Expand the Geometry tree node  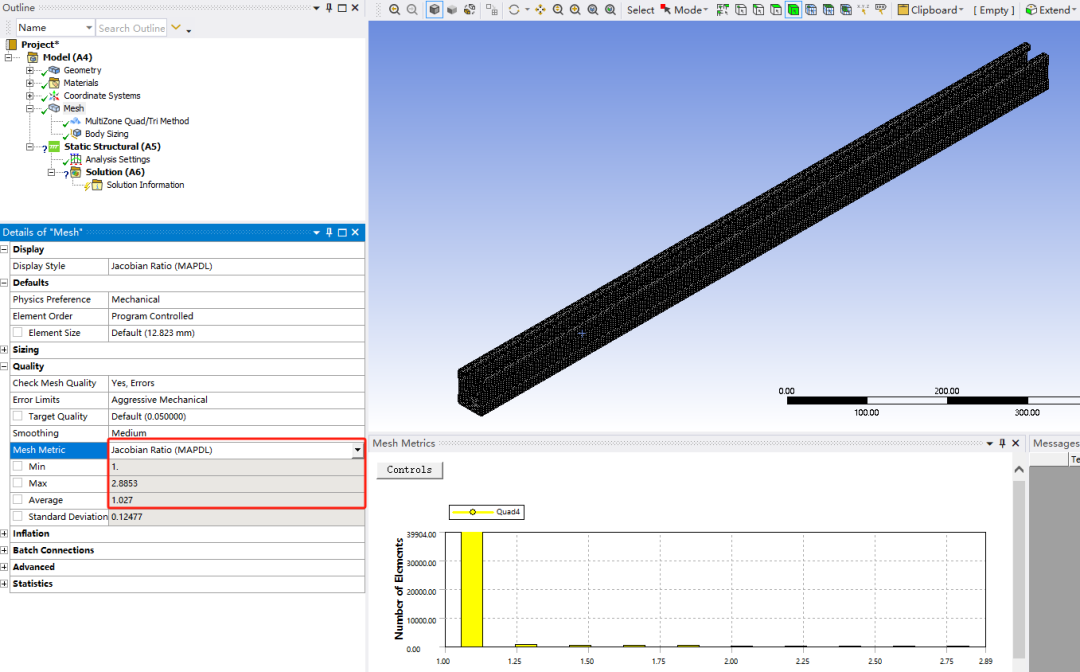coord(30,70)
